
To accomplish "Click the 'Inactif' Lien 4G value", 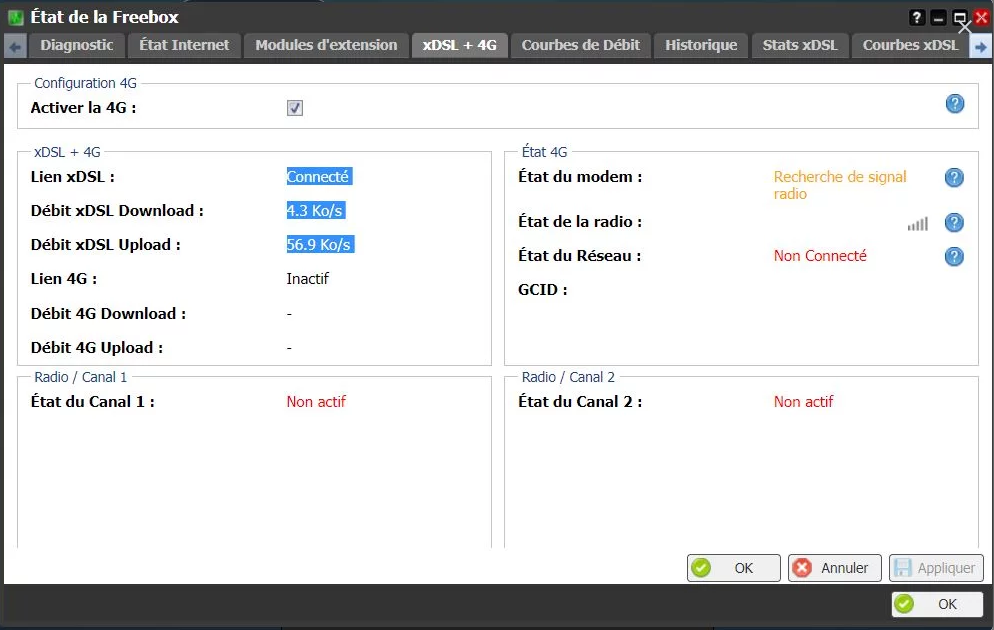I will [307, 279].
